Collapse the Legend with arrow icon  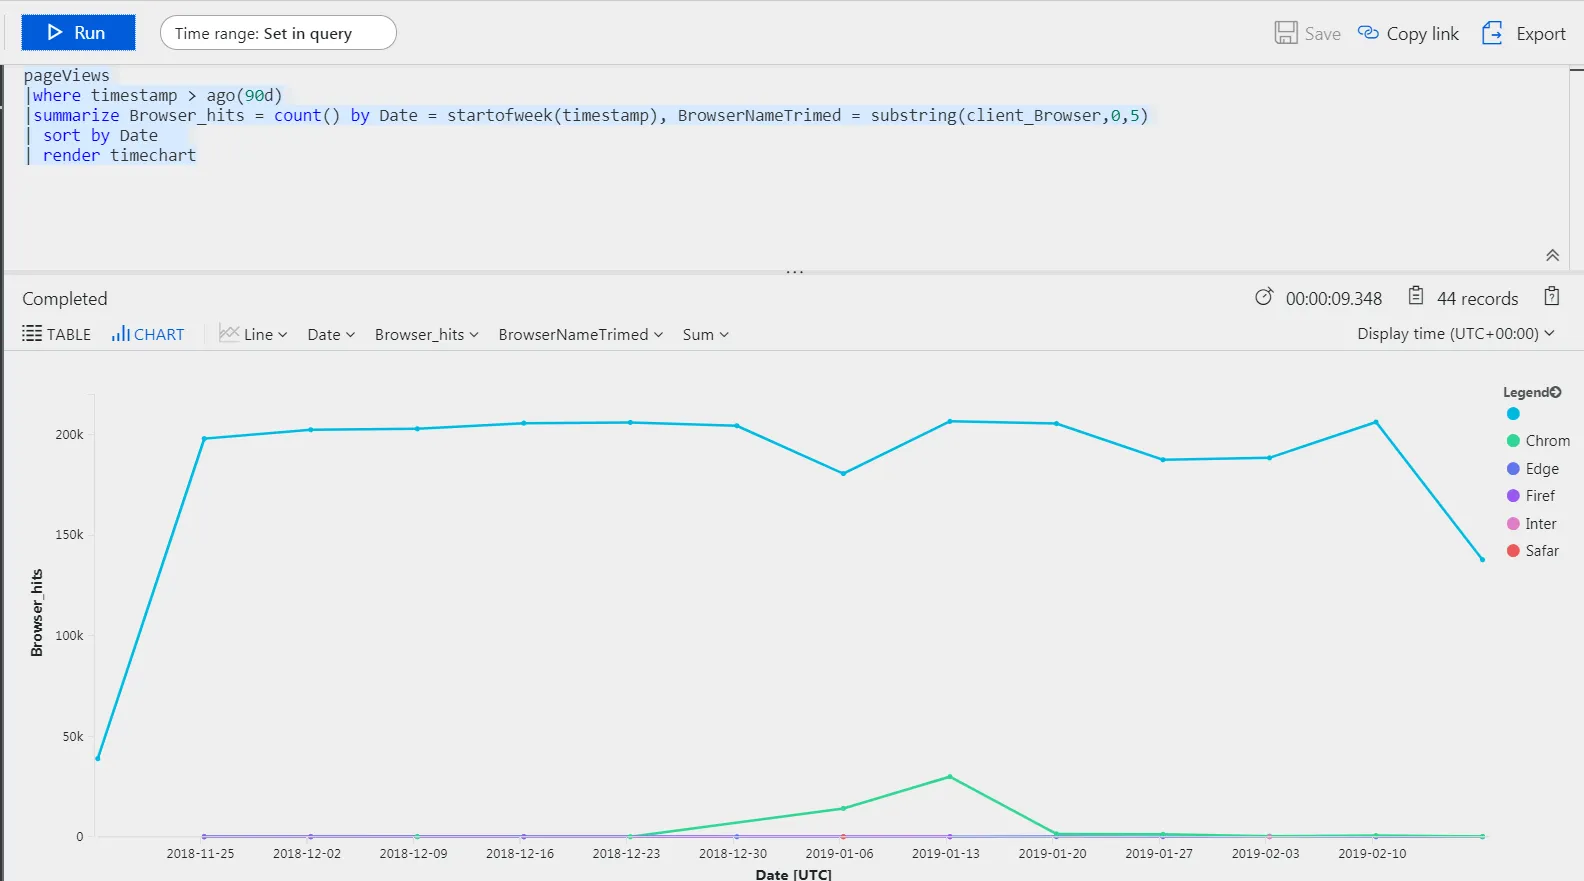pyautogui.click(x=1556, y=392)
